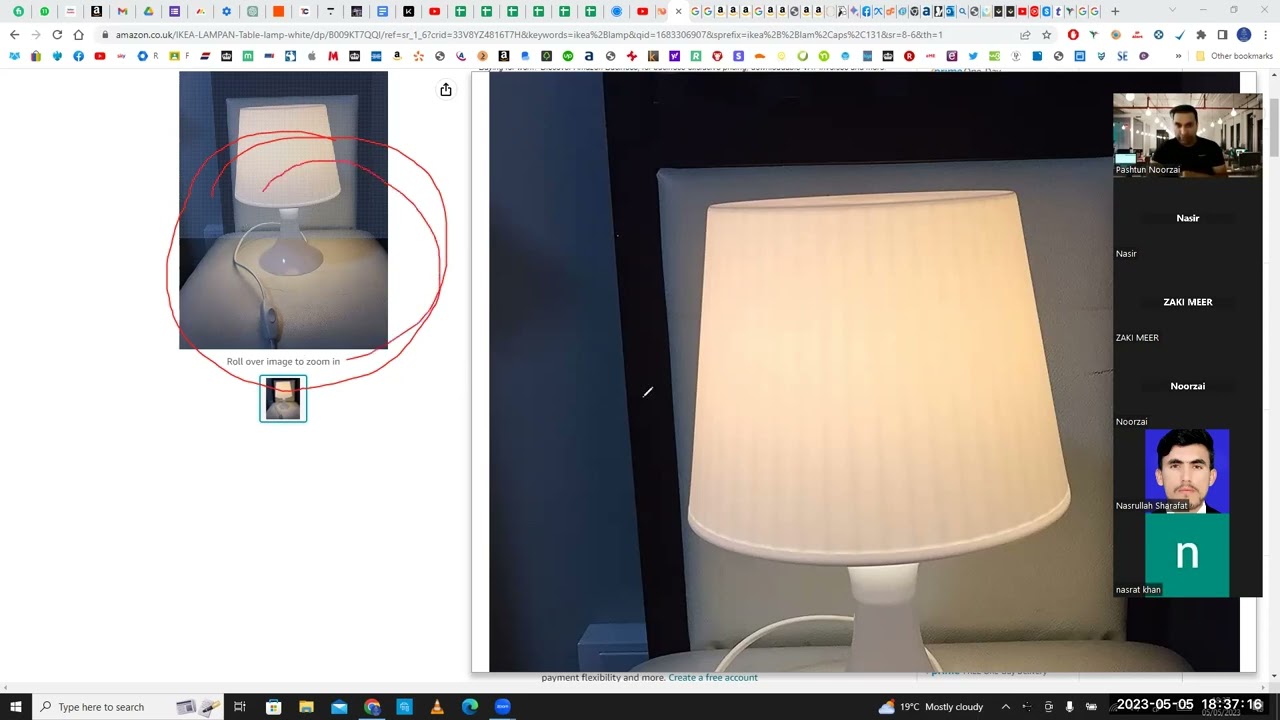
Task: Share this page from the address bar
Action: [1025, 34]
